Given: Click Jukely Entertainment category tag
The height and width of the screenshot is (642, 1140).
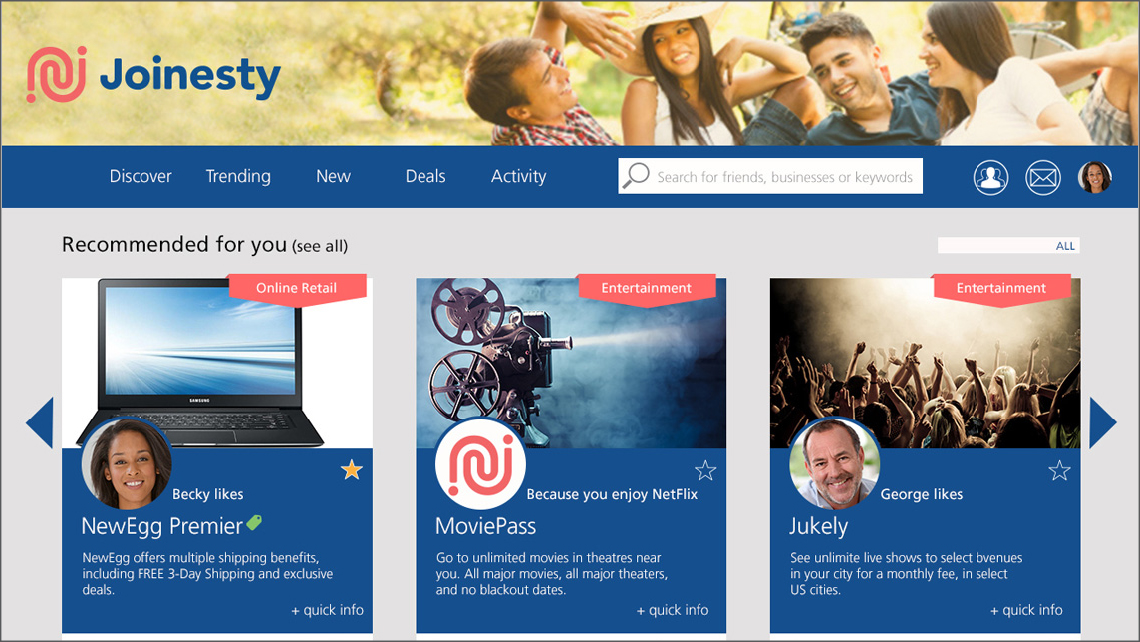Looking at the screenshot, I should 1001,289.
